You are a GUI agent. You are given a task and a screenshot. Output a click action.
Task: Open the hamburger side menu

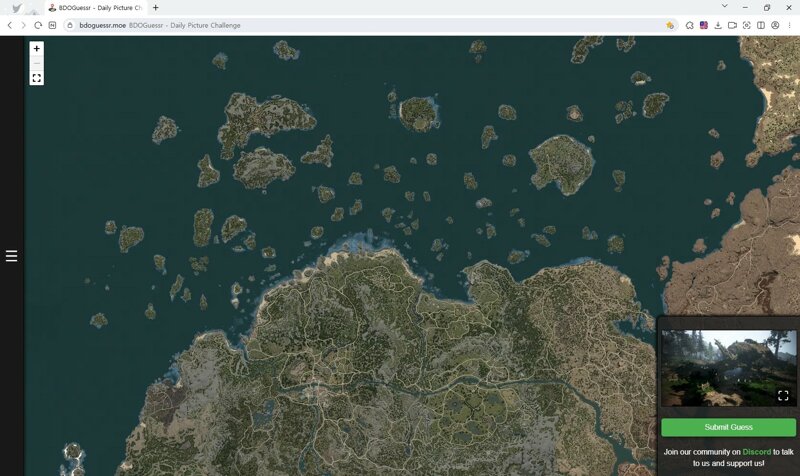coord(11,256)
